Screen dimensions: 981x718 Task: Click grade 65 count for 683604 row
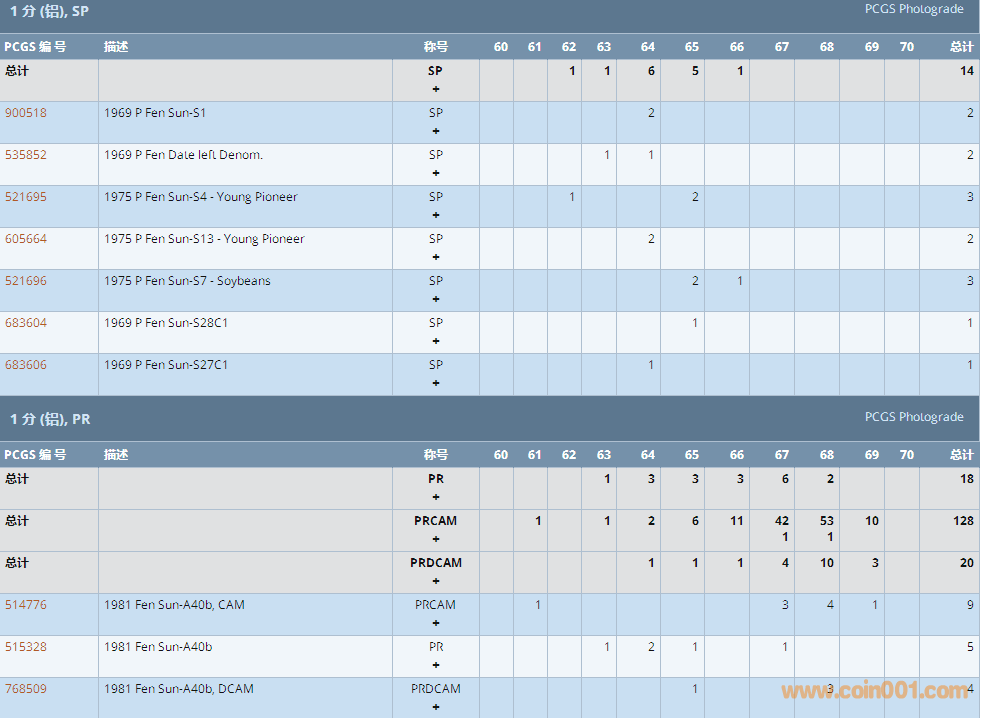(695, 323)
